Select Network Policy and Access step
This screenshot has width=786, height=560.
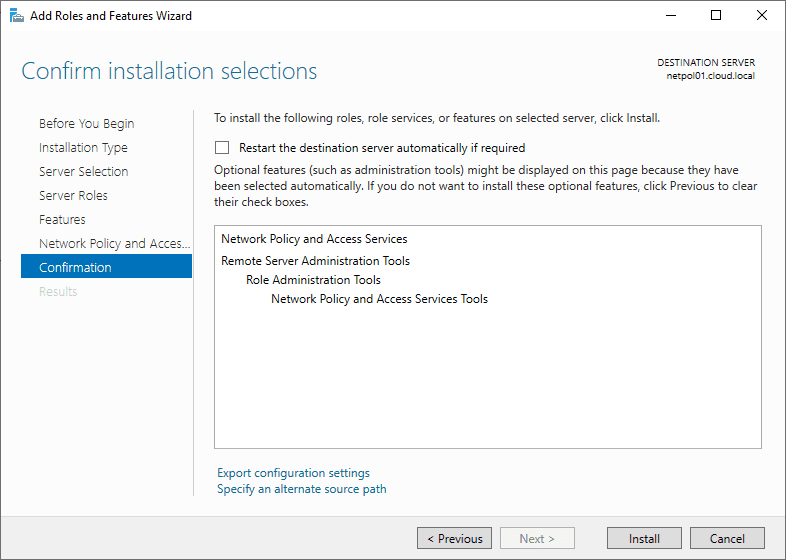click(x=107, y=244)
